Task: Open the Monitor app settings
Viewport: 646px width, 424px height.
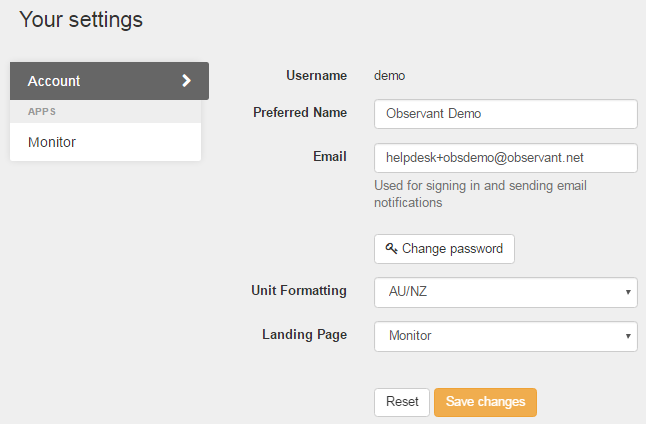Action: tap(105, 142)
